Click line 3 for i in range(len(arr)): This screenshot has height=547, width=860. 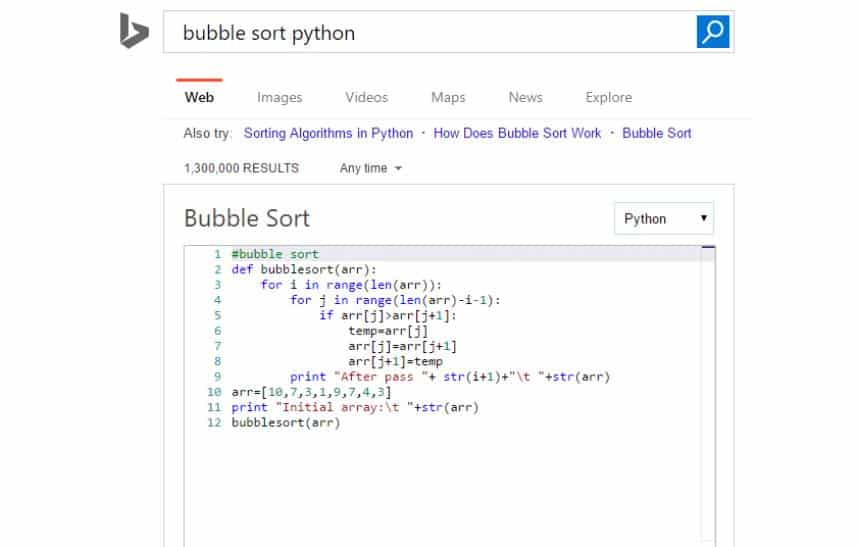point(351,285)
